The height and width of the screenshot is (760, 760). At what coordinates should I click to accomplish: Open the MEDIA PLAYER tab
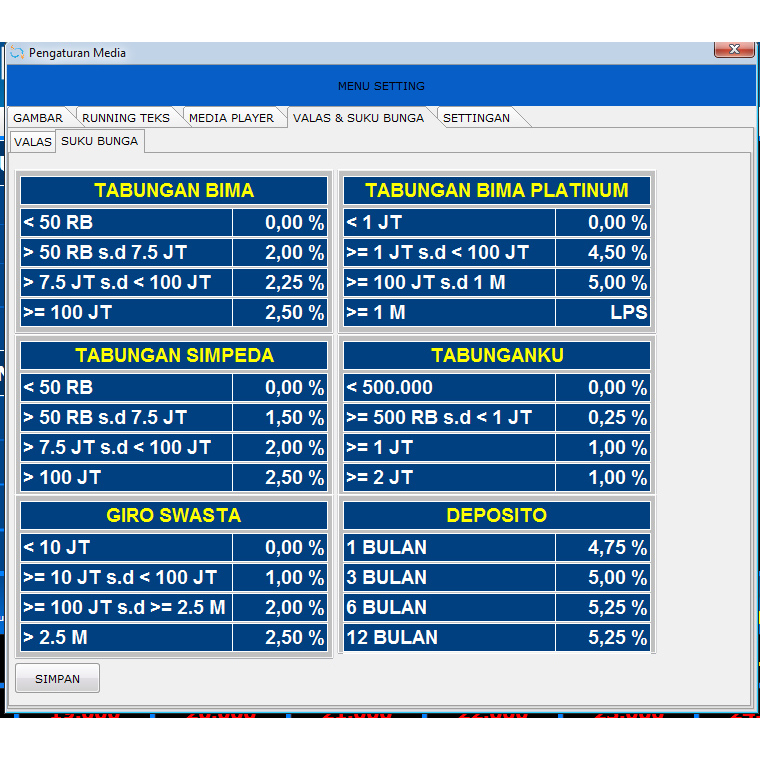point(231,118)
